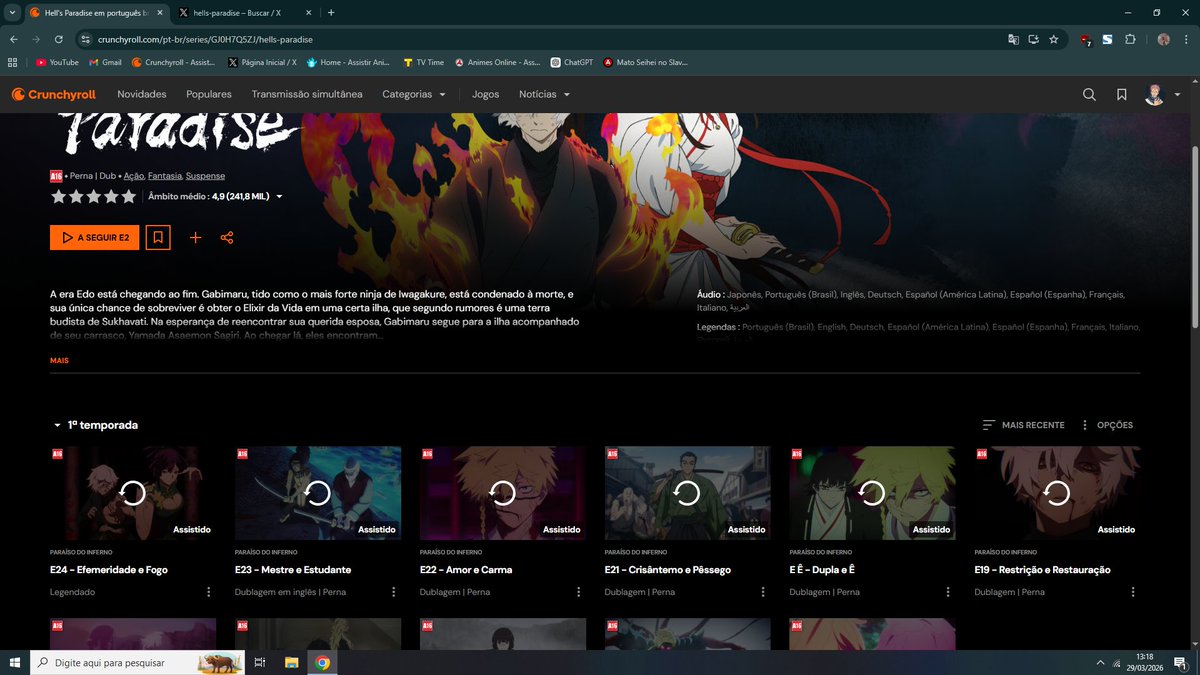Open the ChatGPT bookmark
The width and height of the screenshot is (1200, 675).
pos(571,62)
